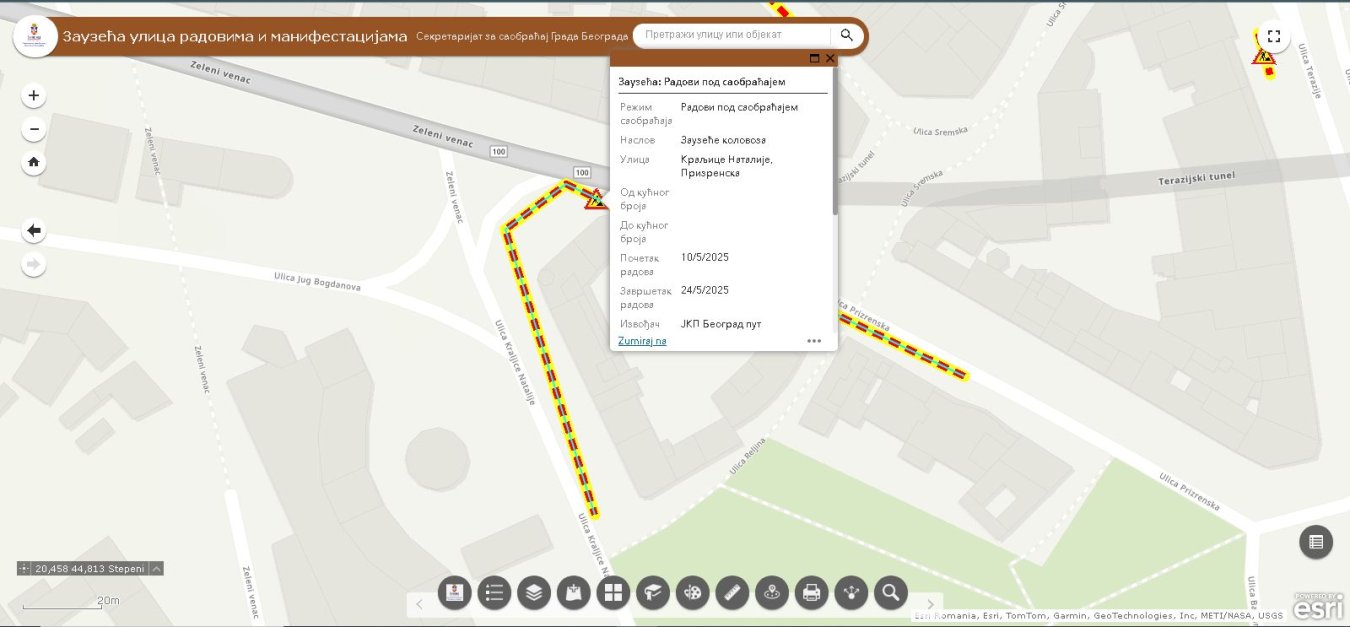Go to the next map extent
This screenshot has width=1350, height=627.
pos(34,264)
